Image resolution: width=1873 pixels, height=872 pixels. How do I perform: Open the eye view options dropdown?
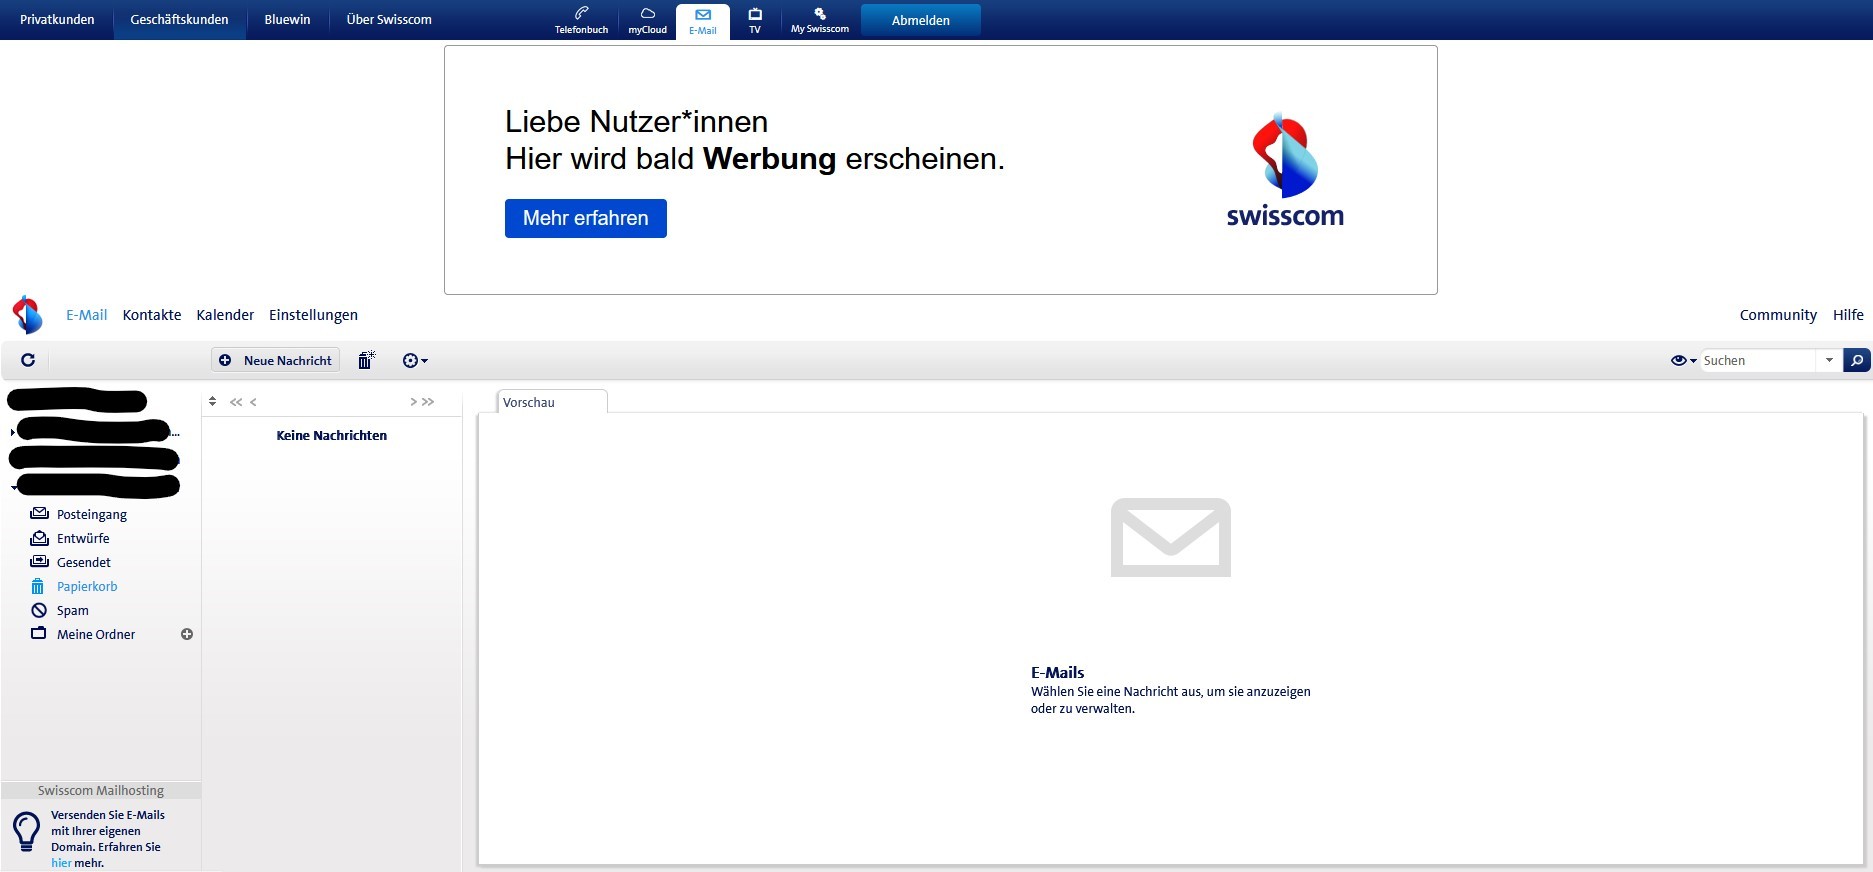[1683, 360]
